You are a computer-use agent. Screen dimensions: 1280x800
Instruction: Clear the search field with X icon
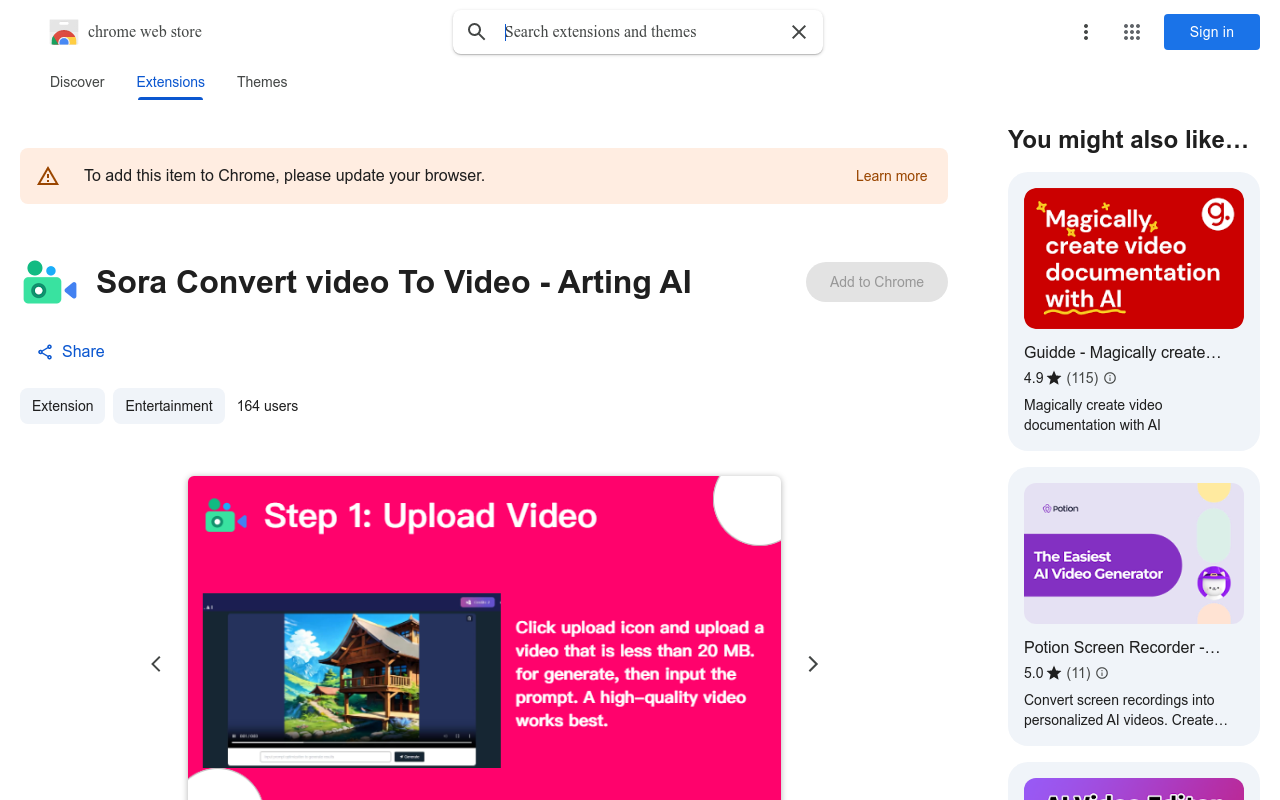point(799,32)
